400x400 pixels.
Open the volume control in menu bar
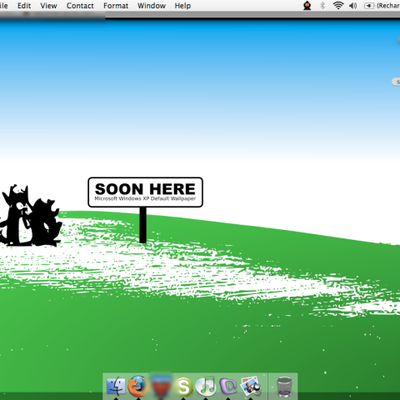click(x=353, y=6)
